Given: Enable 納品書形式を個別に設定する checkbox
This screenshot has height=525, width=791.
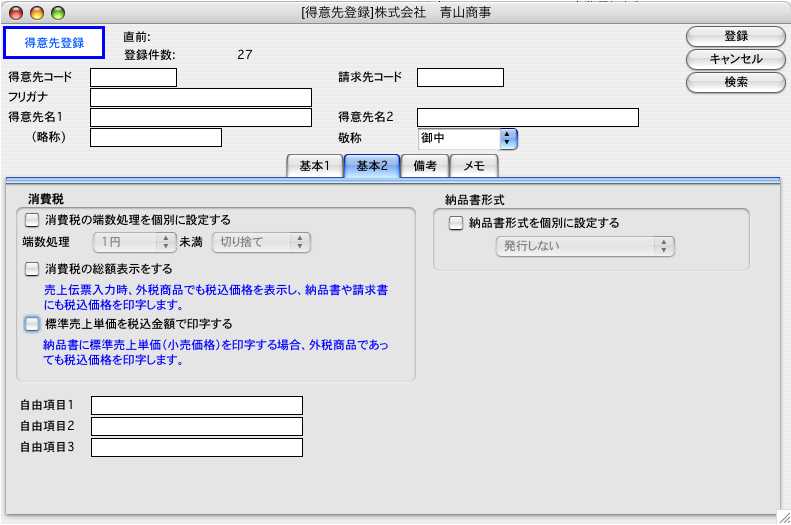Looking at the screenshot, I should pos(457,223).
